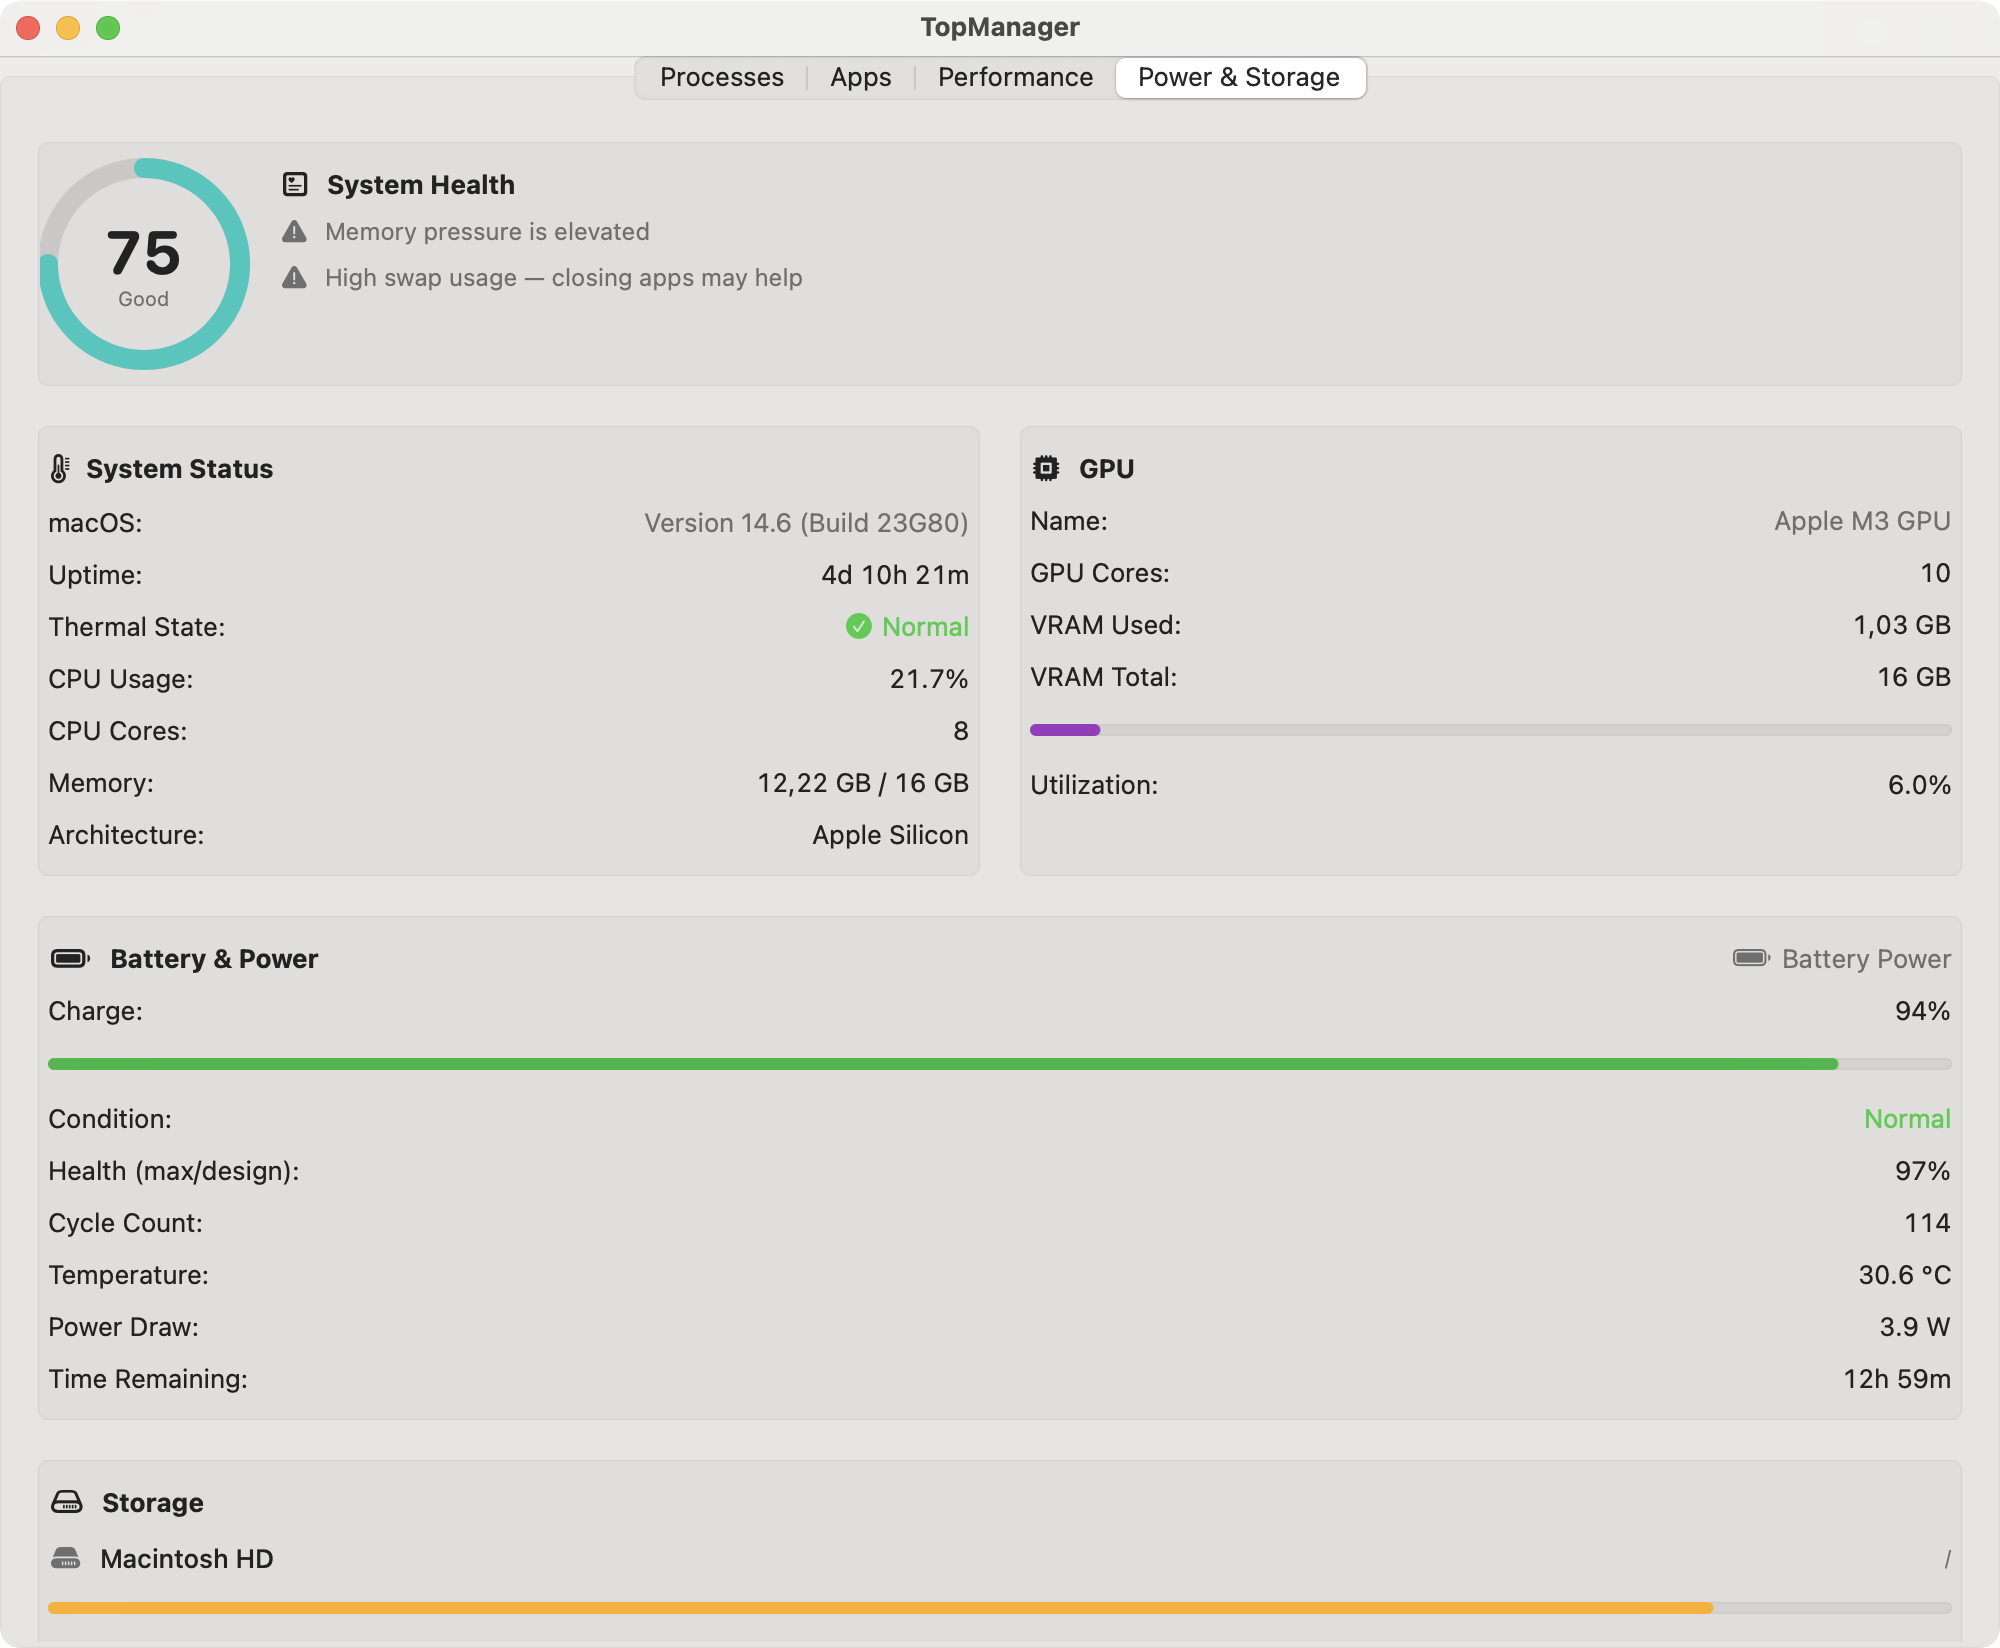Select the Performance tab
The image size is (2000, 1648).
[x=1015, y=77]
